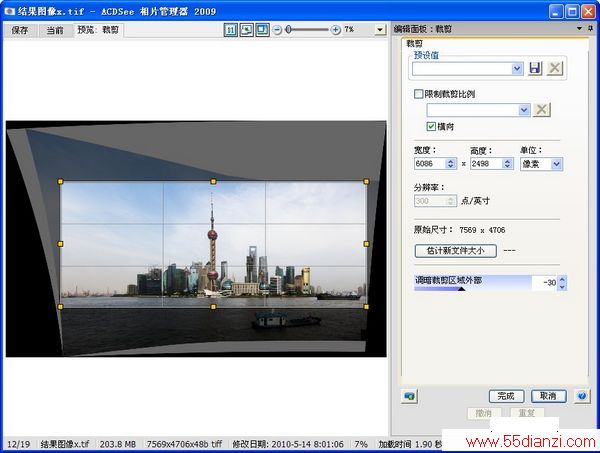Click status bar 7569x4706x48b tiff text
Viewport: 600px width, 453px height.
[184, 444]
